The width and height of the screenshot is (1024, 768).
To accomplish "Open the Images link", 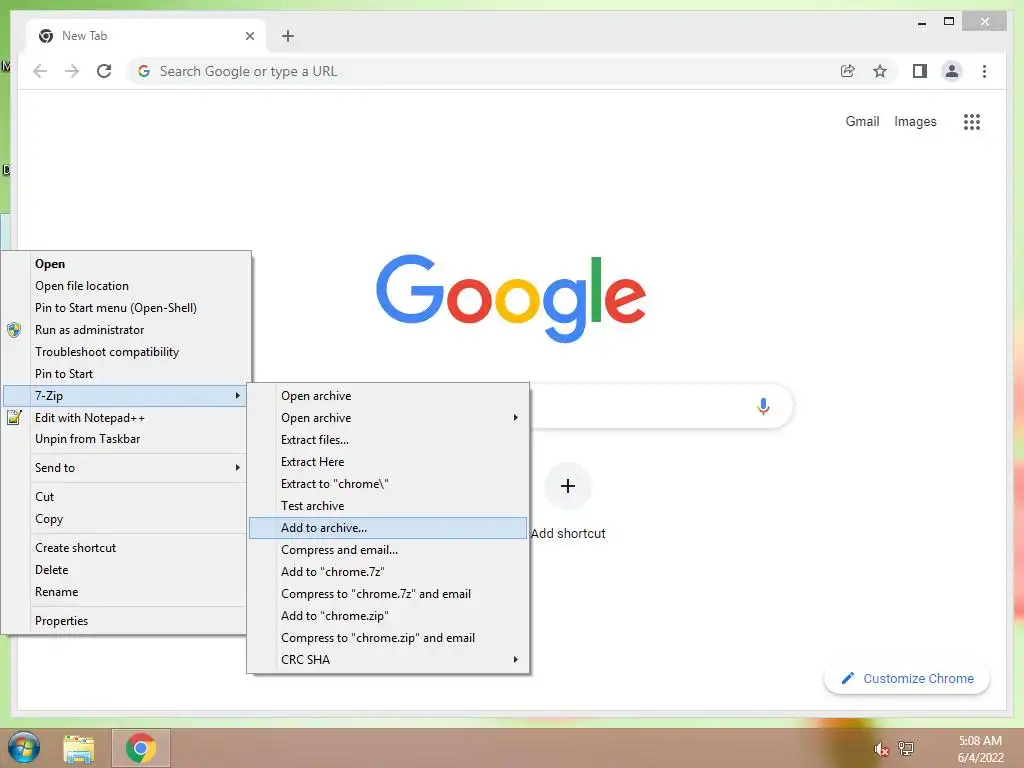I will pyautogui.click(x=915, y=121).
